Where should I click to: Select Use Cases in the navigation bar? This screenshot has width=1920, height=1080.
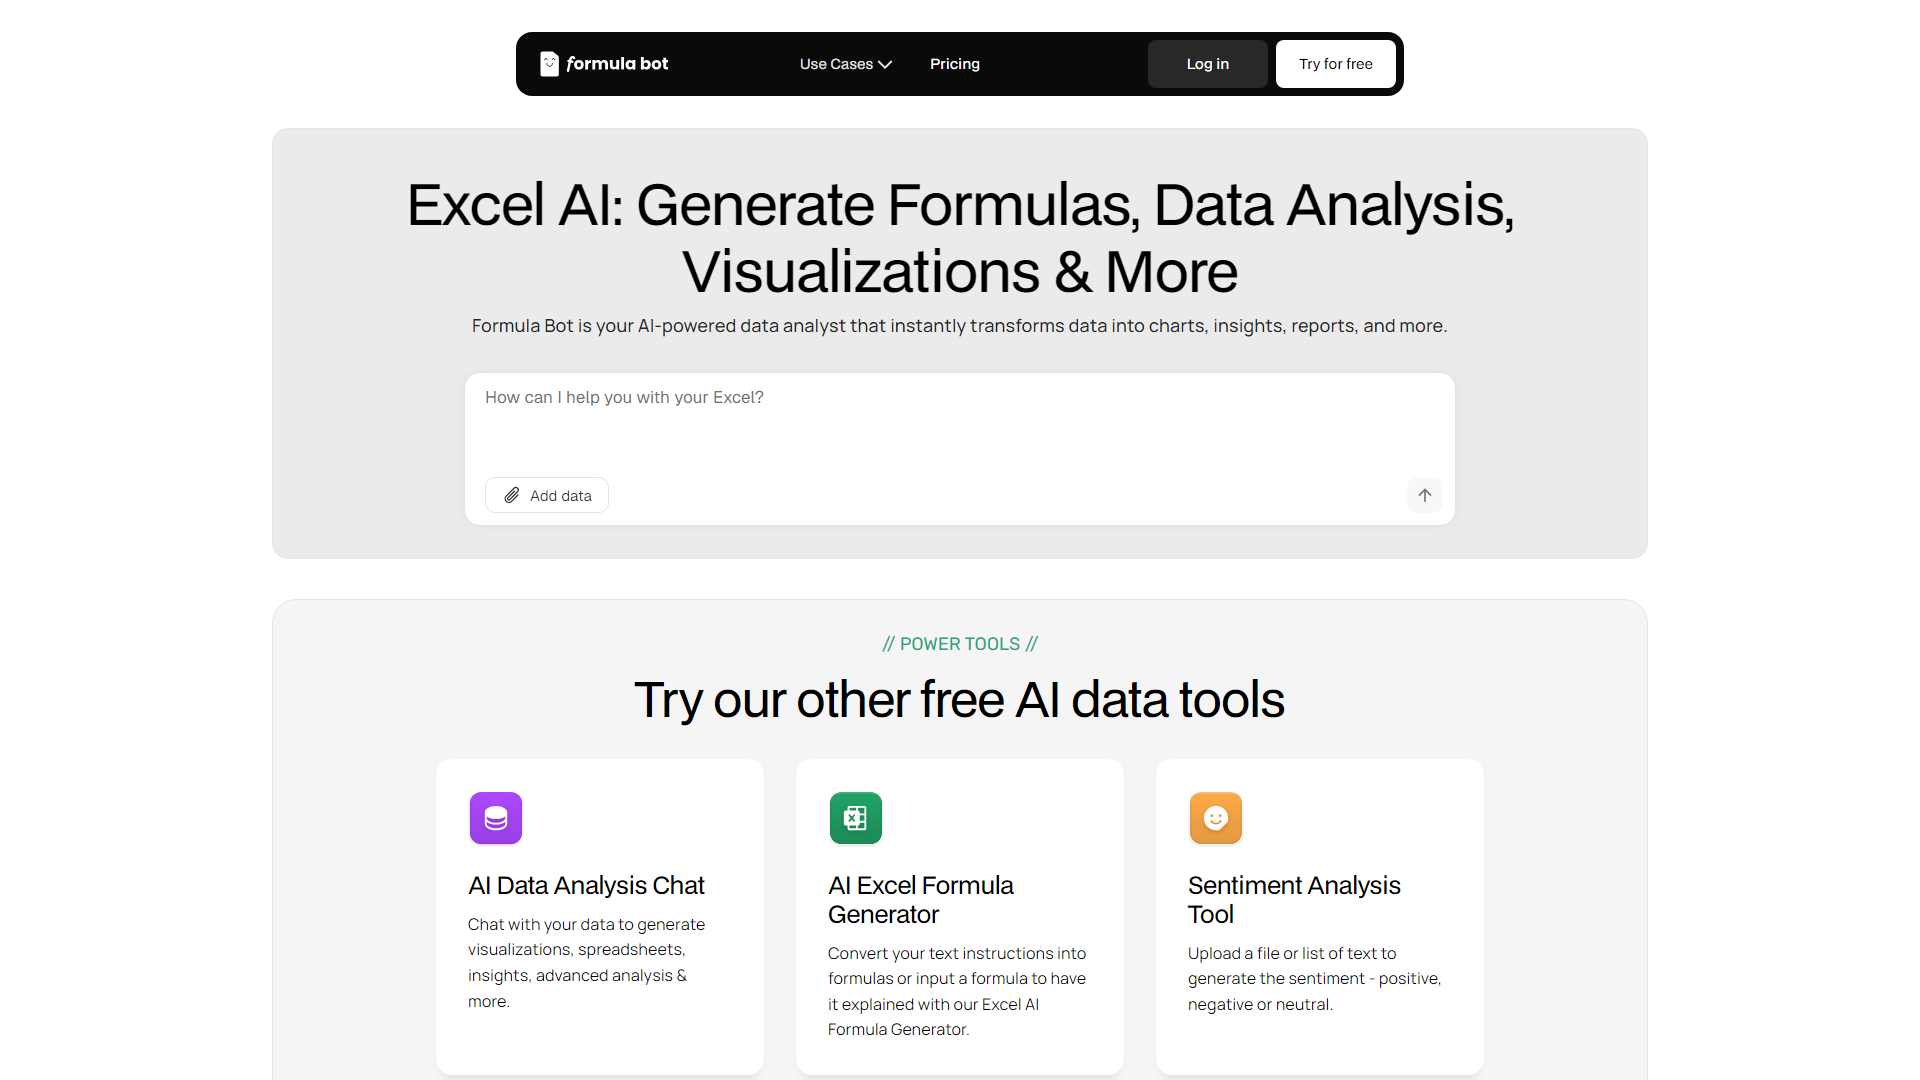(838, 63)
